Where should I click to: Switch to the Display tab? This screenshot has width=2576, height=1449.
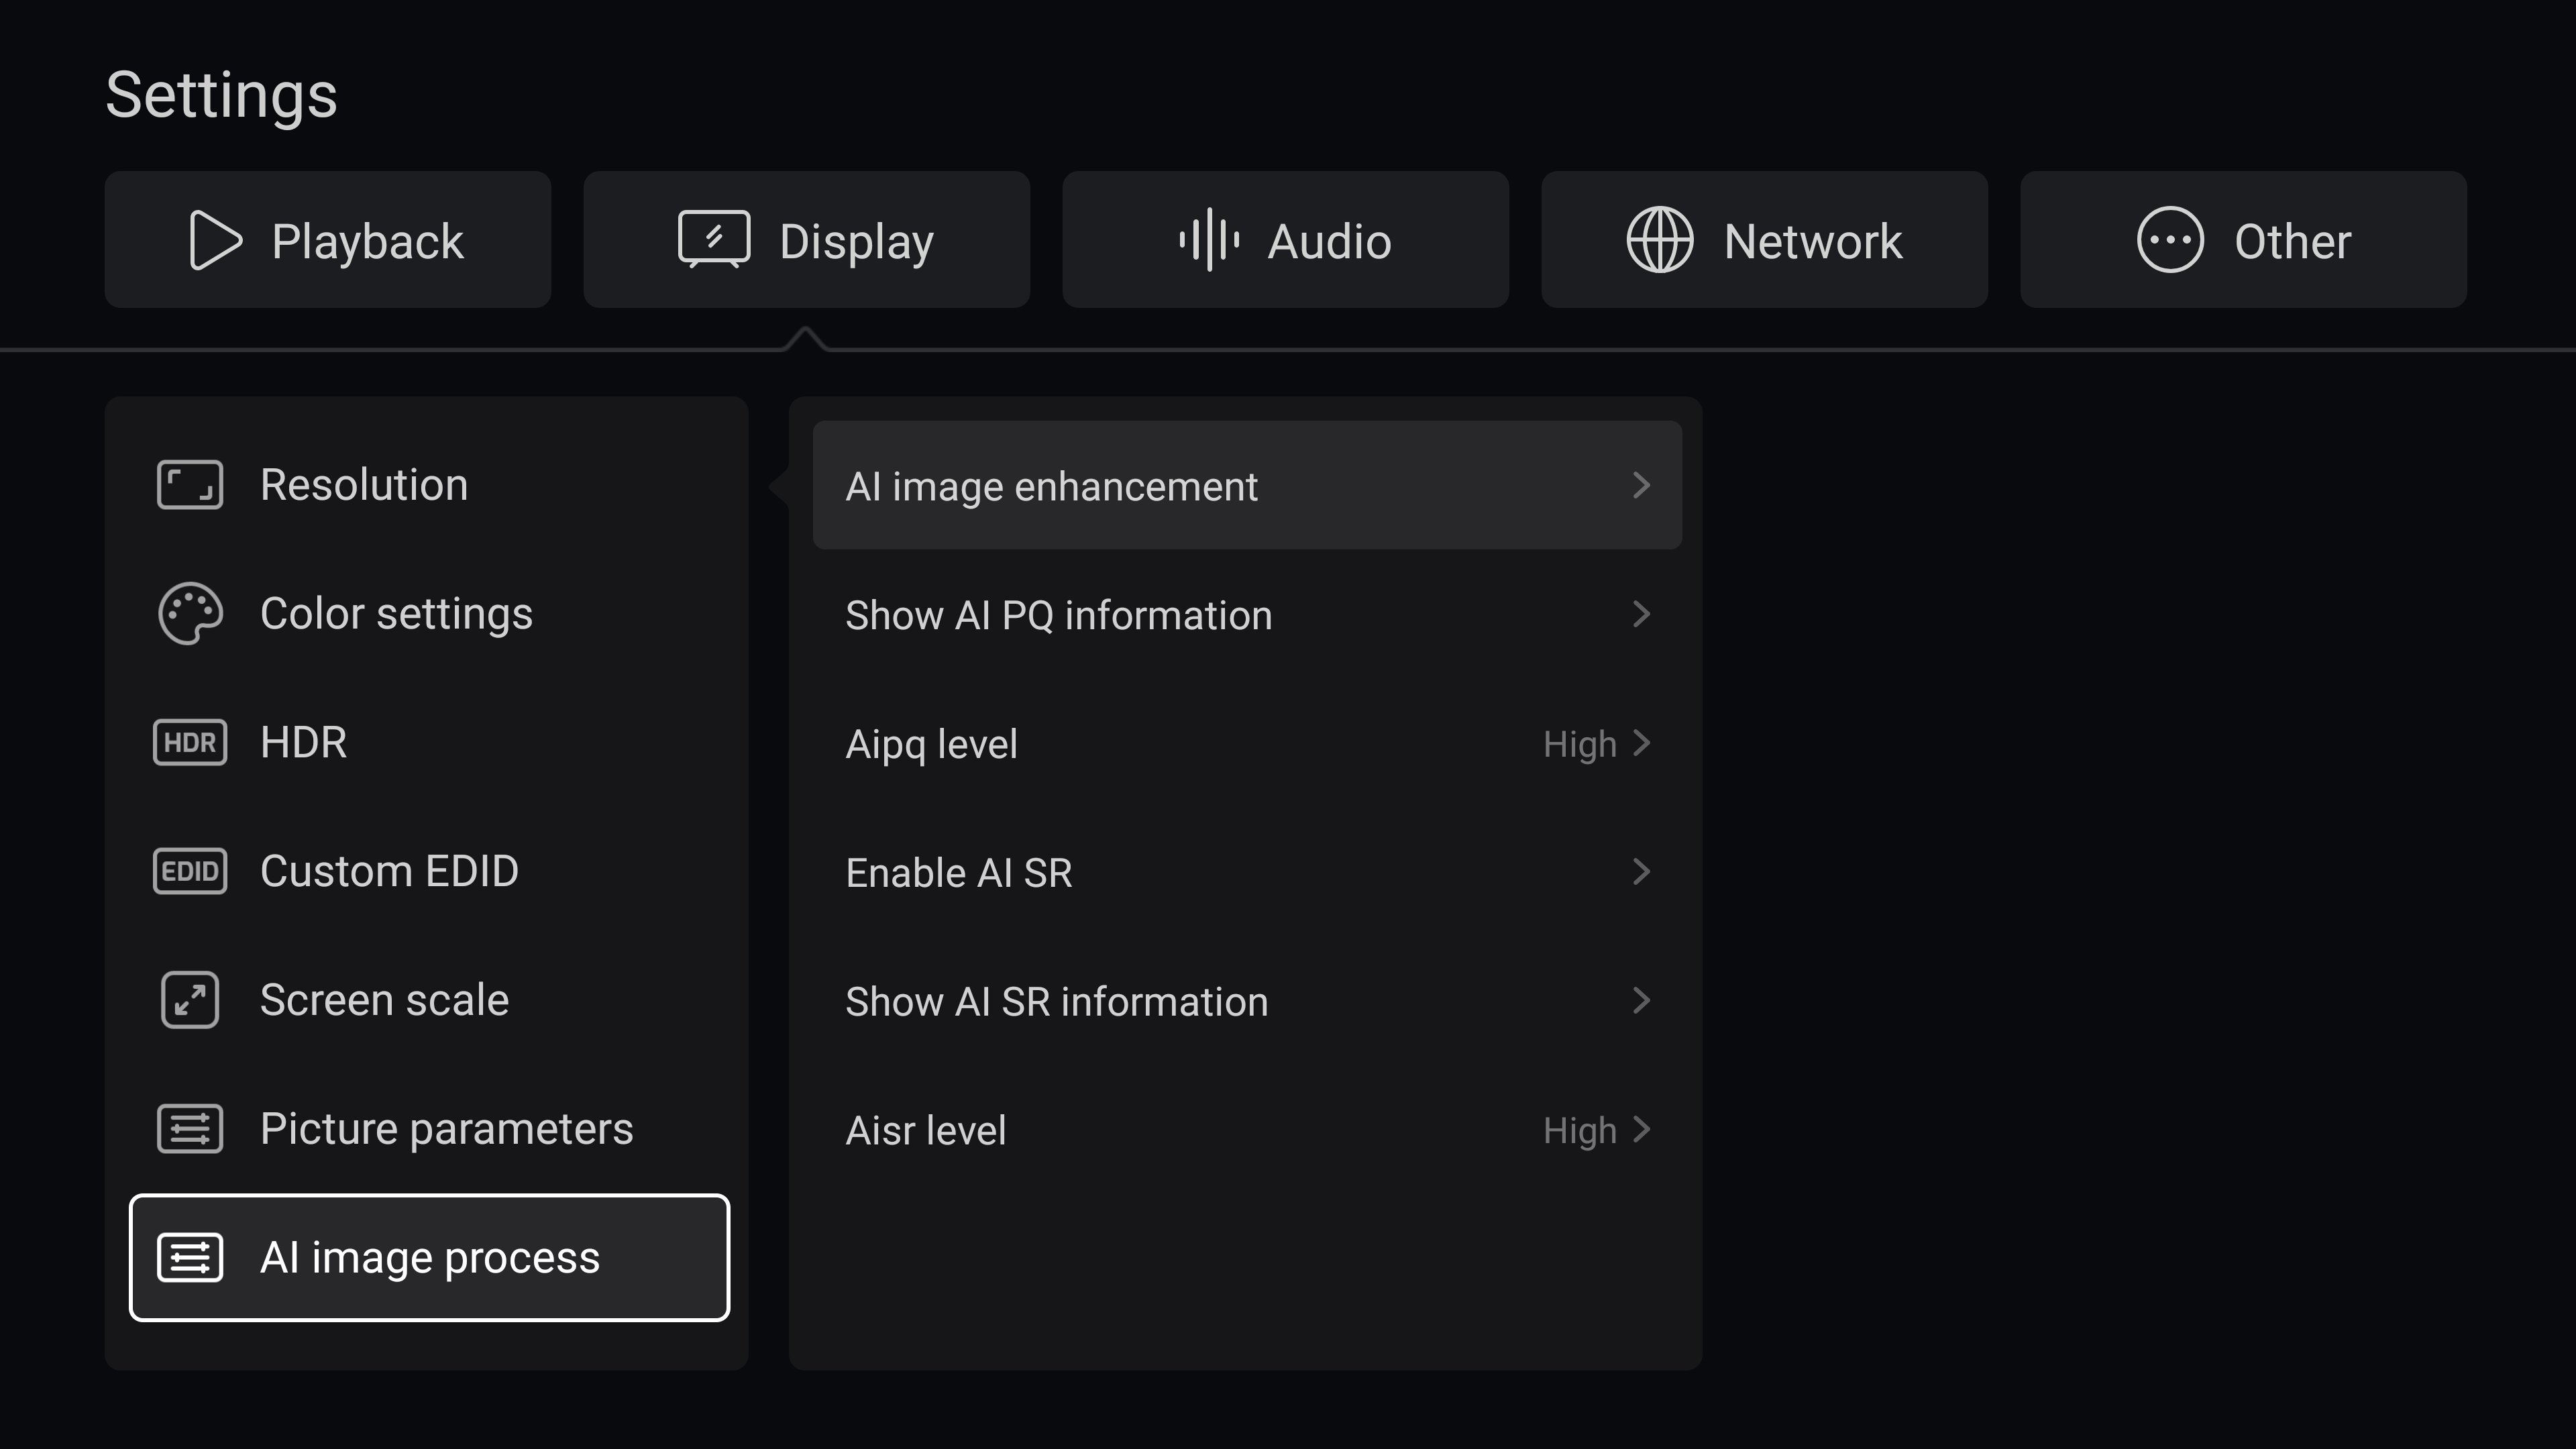(807, 240)
